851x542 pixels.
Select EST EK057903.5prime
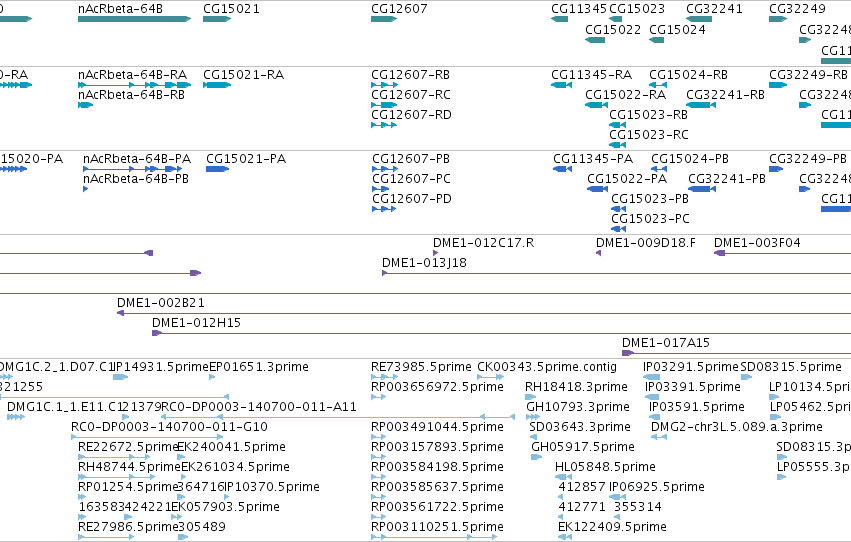click(174, 518)
